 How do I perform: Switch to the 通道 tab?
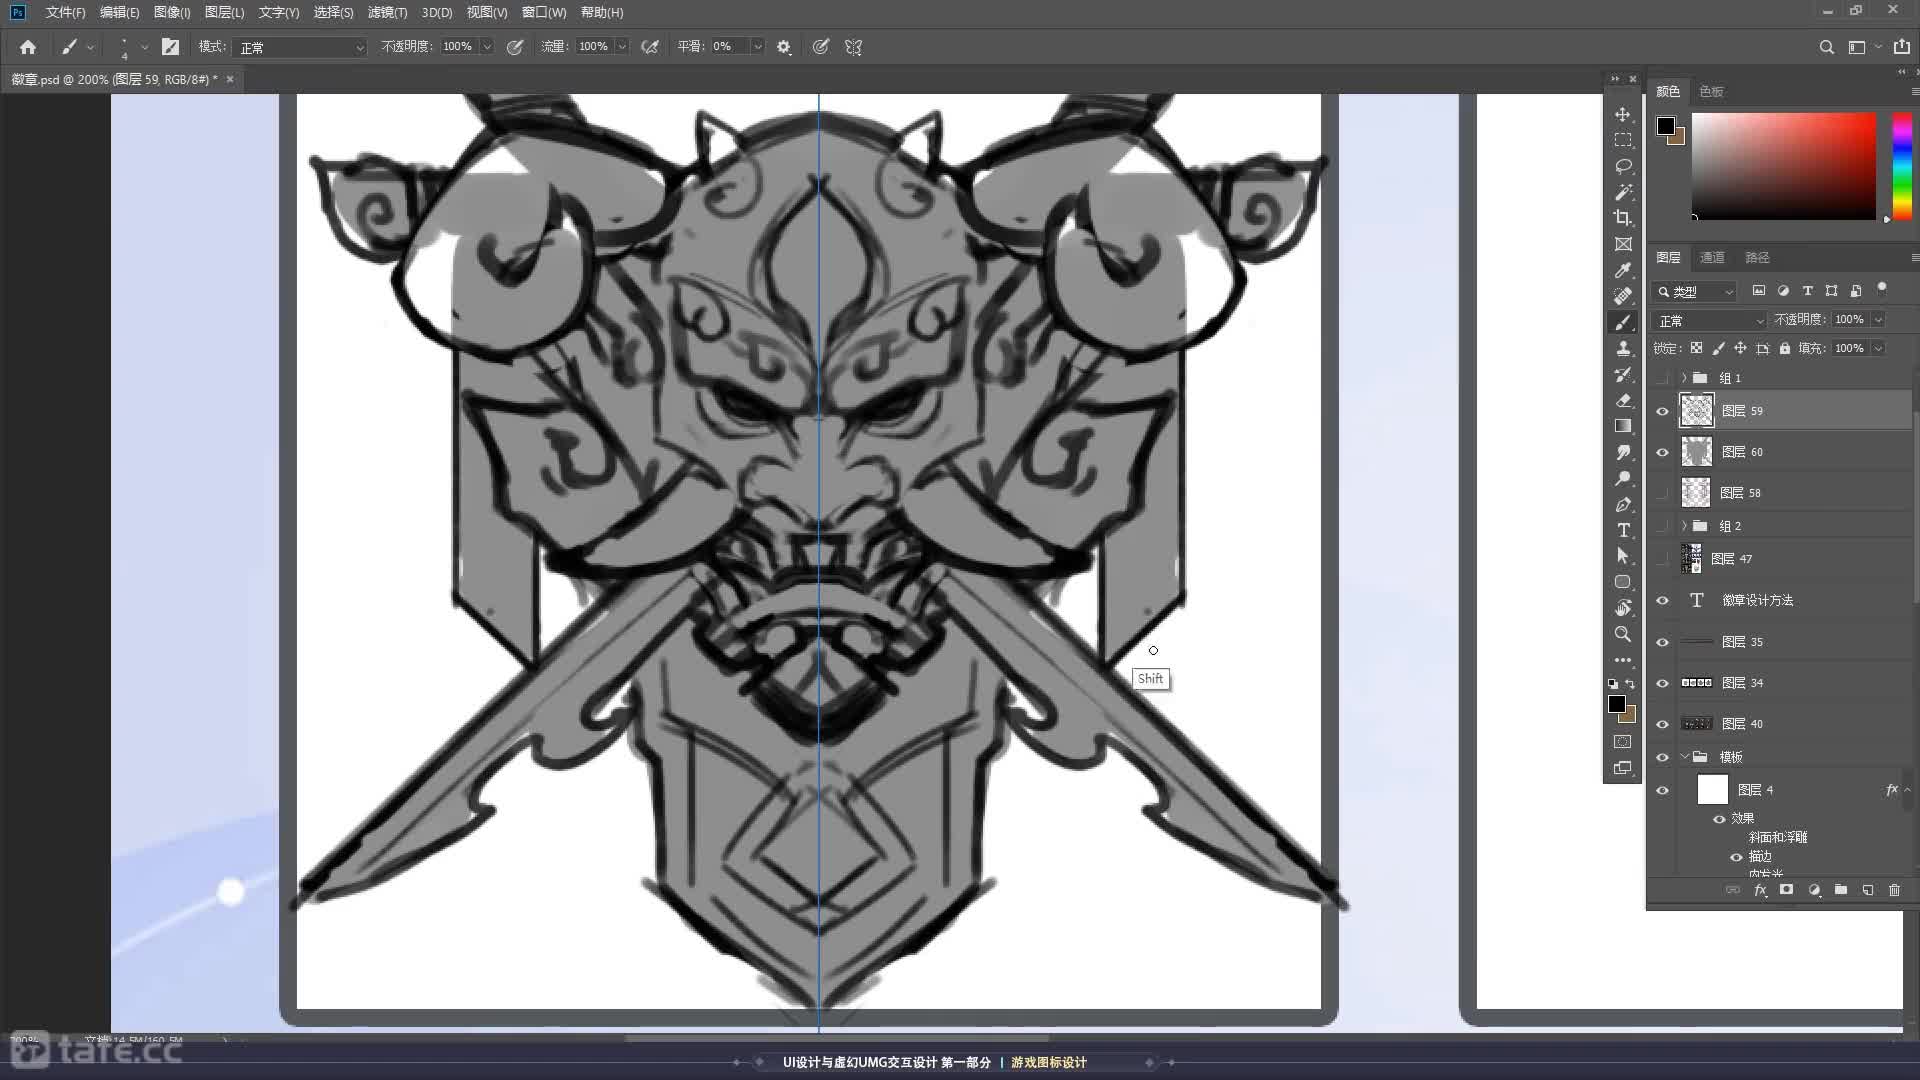click(x=1712, y=257)
